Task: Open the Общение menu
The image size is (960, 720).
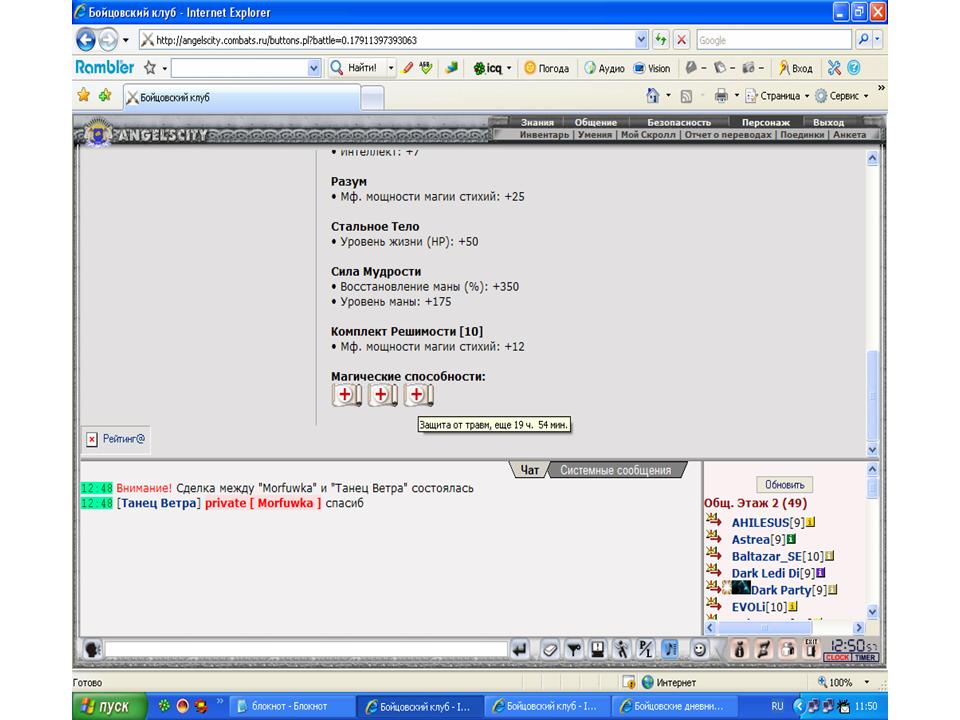Action: pyautogui.click(x=595, y=122)
